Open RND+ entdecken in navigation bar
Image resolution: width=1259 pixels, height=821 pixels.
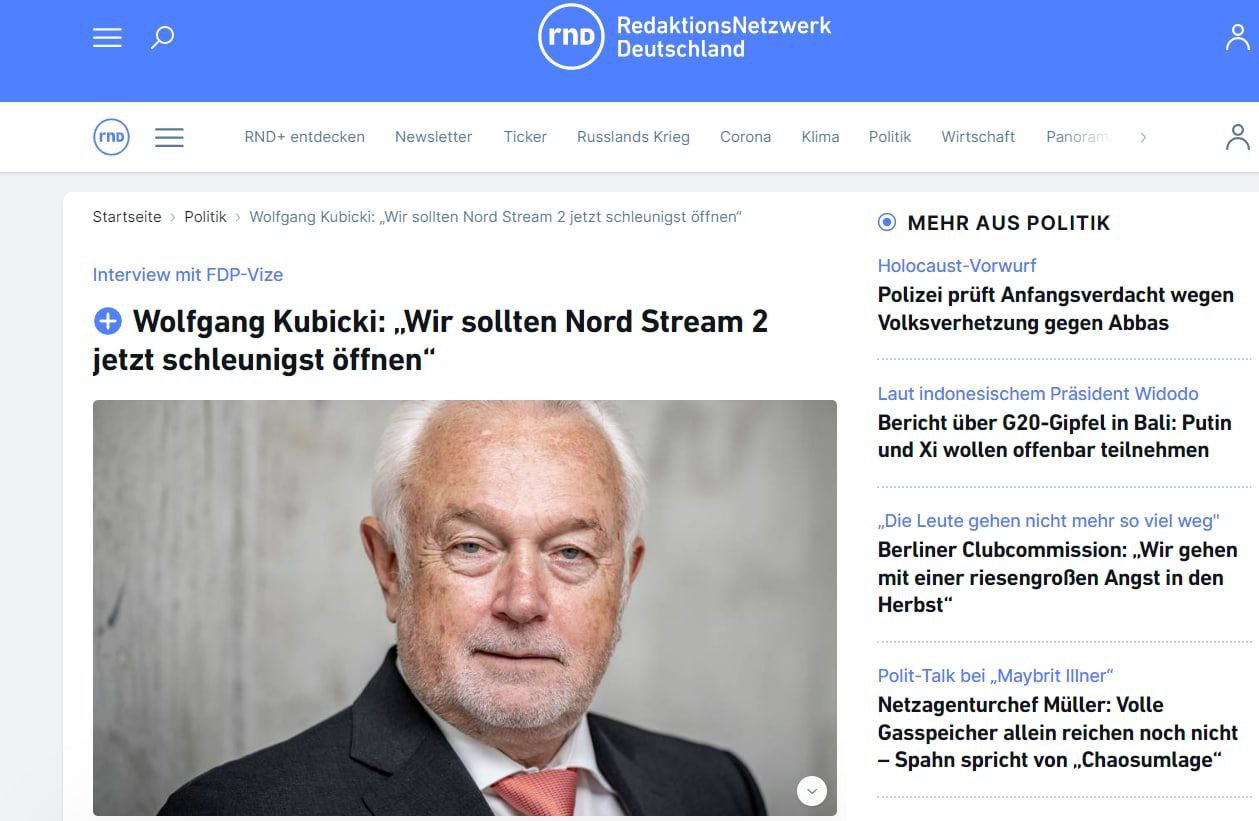[305, 137]
